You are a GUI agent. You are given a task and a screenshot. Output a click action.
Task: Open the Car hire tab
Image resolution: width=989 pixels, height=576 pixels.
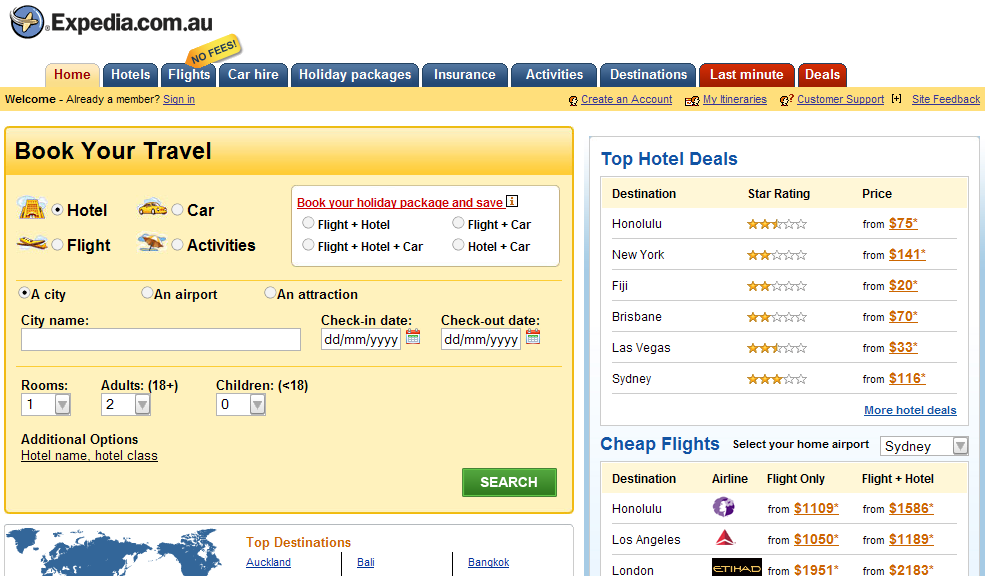pyautogui.click(x=253, y=75)
